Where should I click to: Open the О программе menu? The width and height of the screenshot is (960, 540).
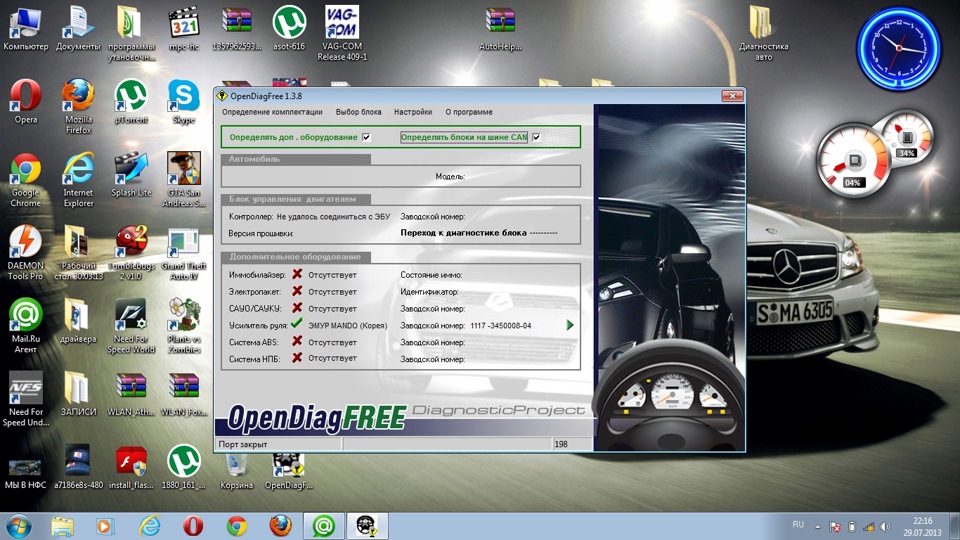click(468, 112)
